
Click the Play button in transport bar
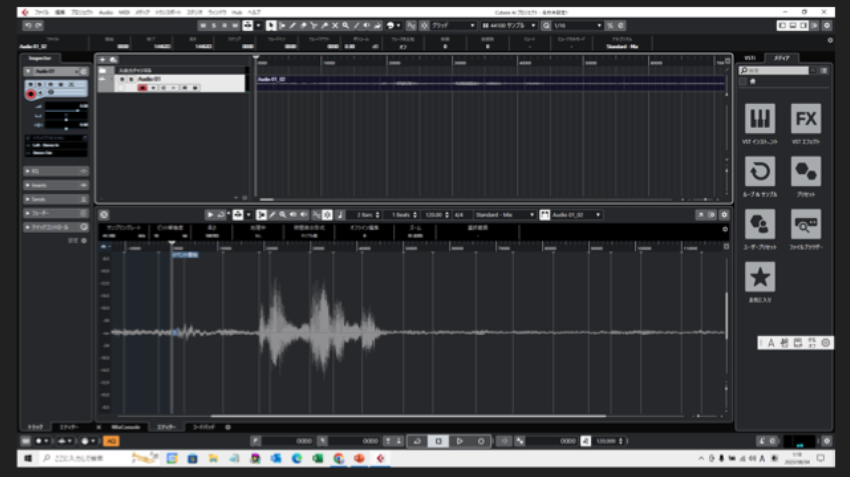coord(459,441)
